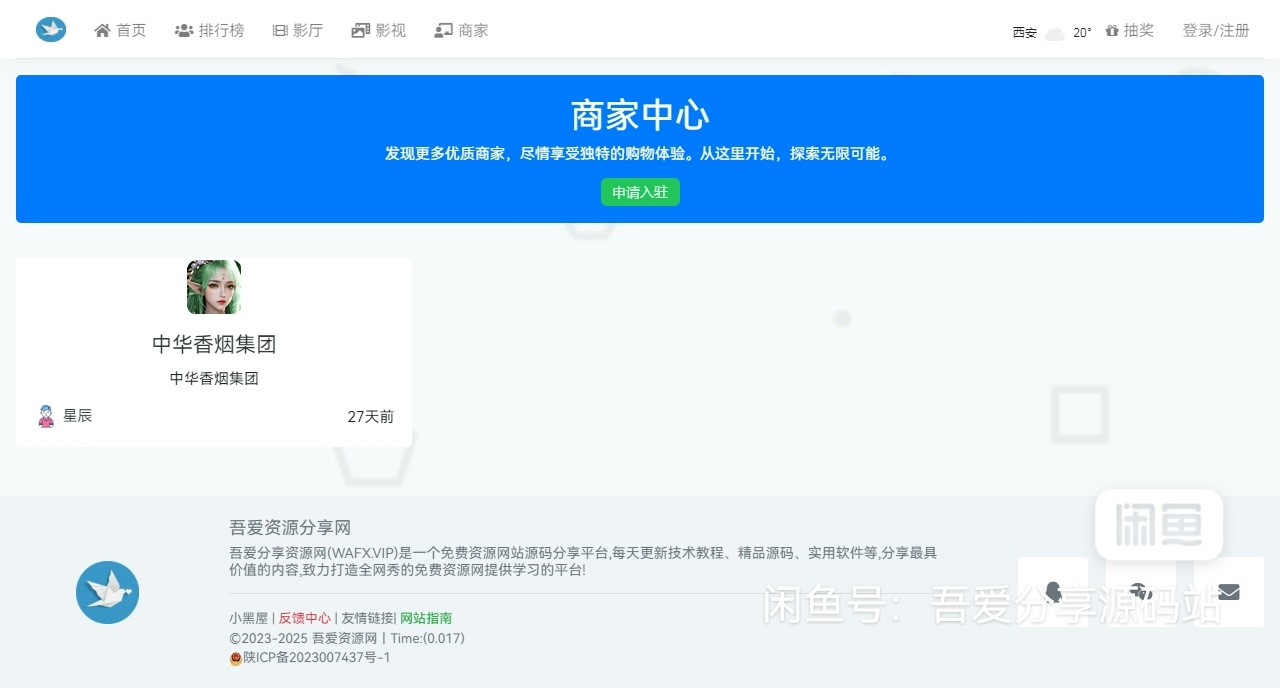
Task: Open 登录/注册 login or register
Action: [1216, 31]
